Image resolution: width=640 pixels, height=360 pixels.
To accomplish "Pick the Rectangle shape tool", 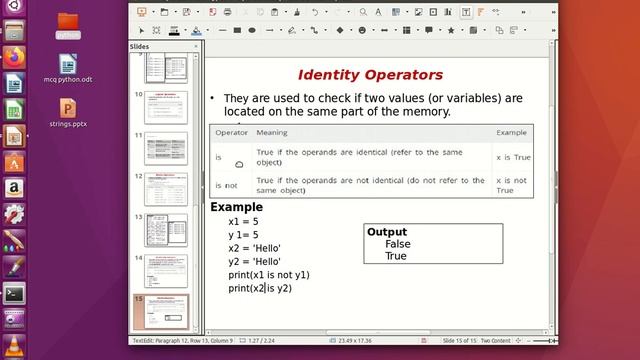I will click(237, 30).
